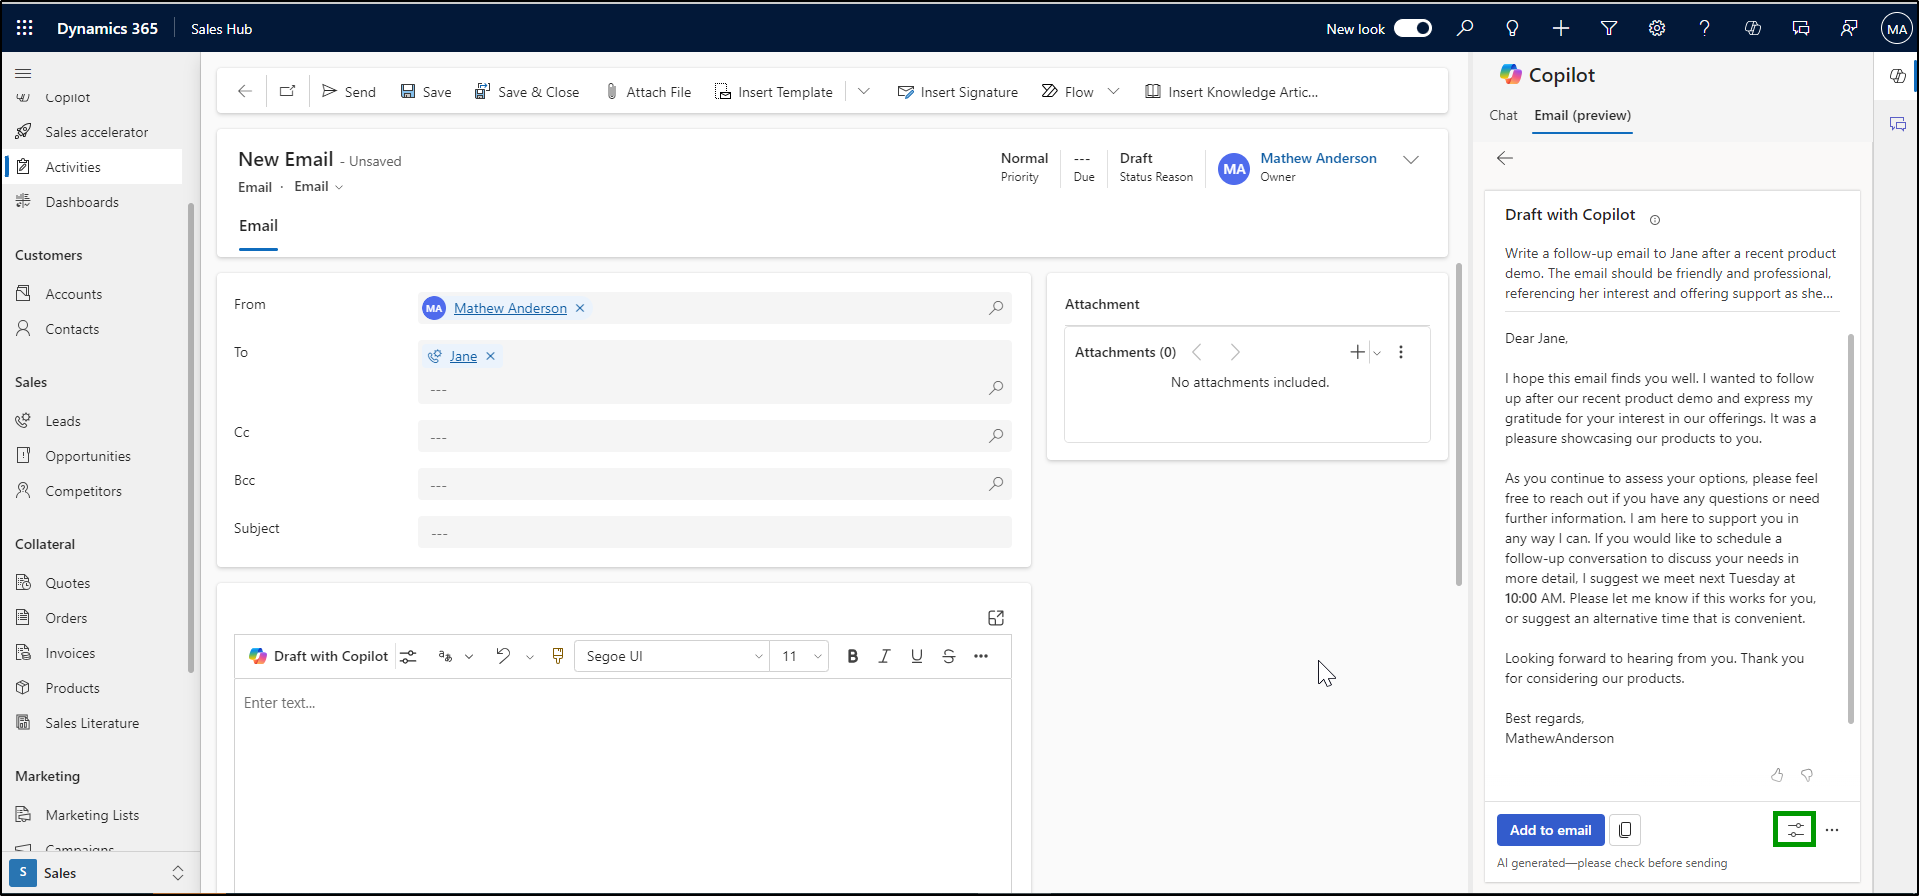
Task: Collapse the hamburger site map menu
Action: coord(23,73)
